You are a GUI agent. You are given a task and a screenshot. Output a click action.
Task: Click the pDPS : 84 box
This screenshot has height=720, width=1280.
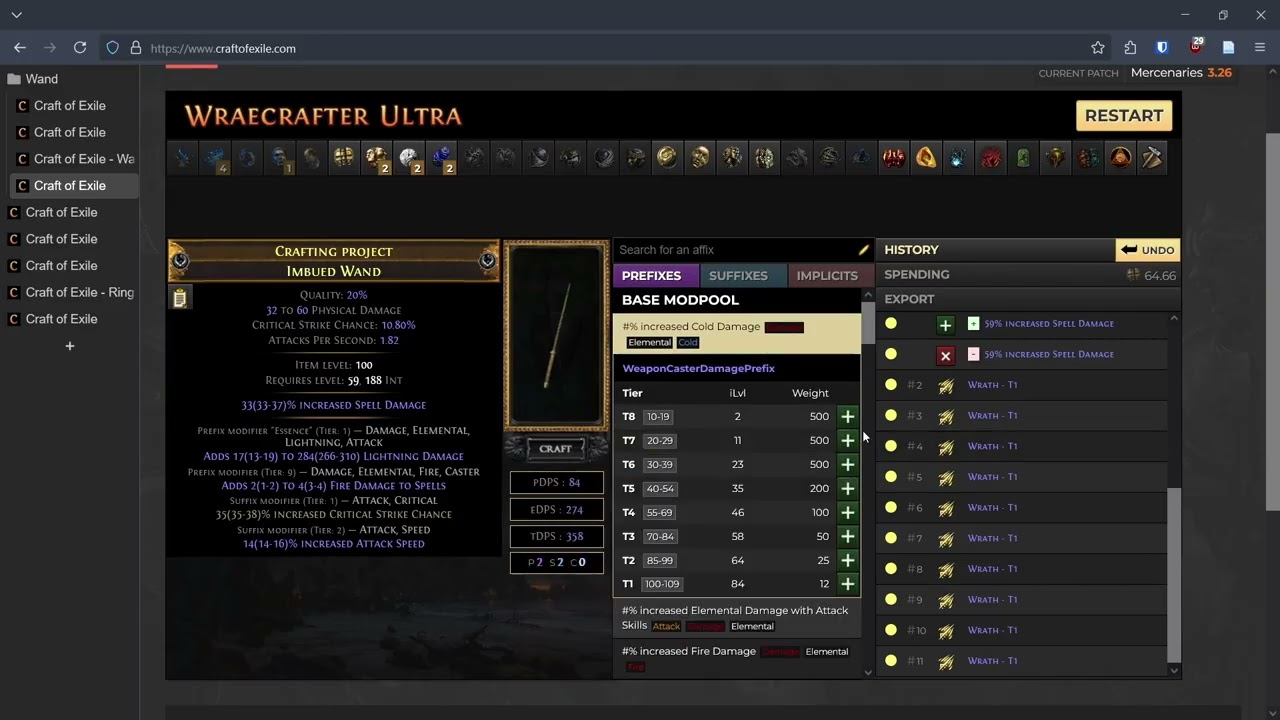click(x=557, y=483)
